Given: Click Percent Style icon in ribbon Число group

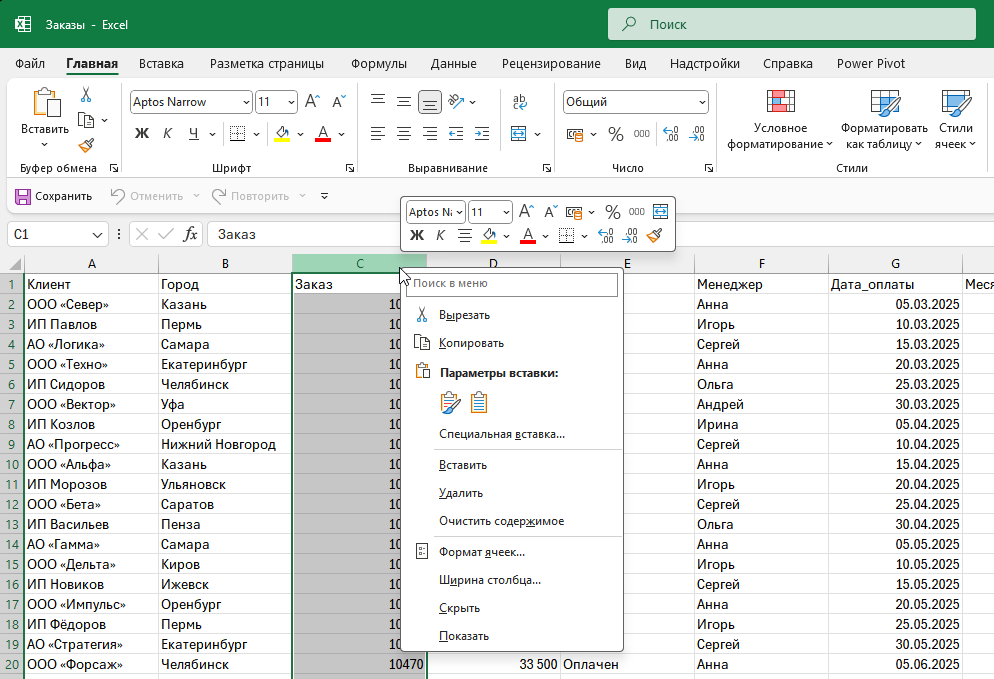Looking at the screenshot, I should click(x=615, y=134).
